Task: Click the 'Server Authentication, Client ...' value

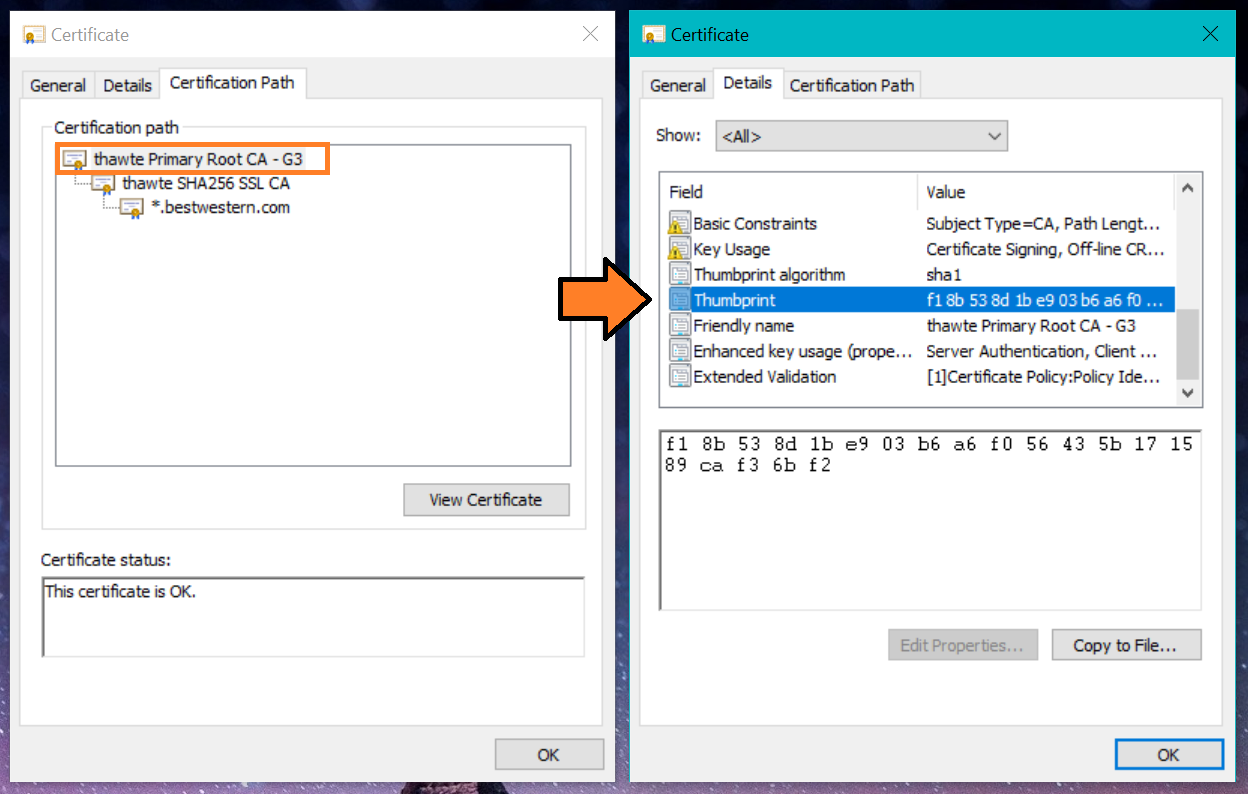Action: point(1042,351)
